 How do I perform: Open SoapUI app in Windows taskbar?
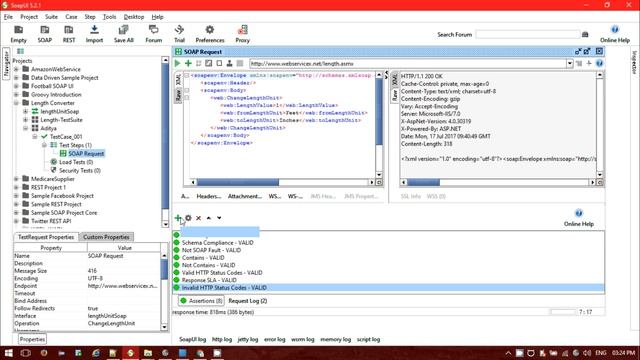(x=131, y=353)
